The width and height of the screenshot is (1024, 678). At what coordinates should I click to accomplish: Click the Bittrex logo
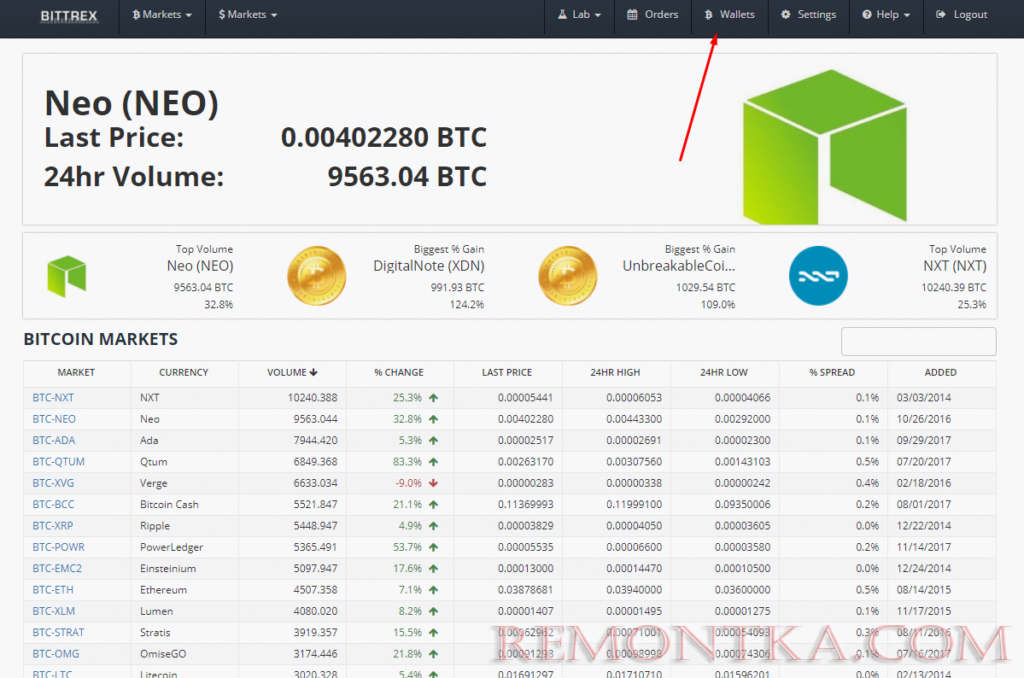tap(69, 16)
